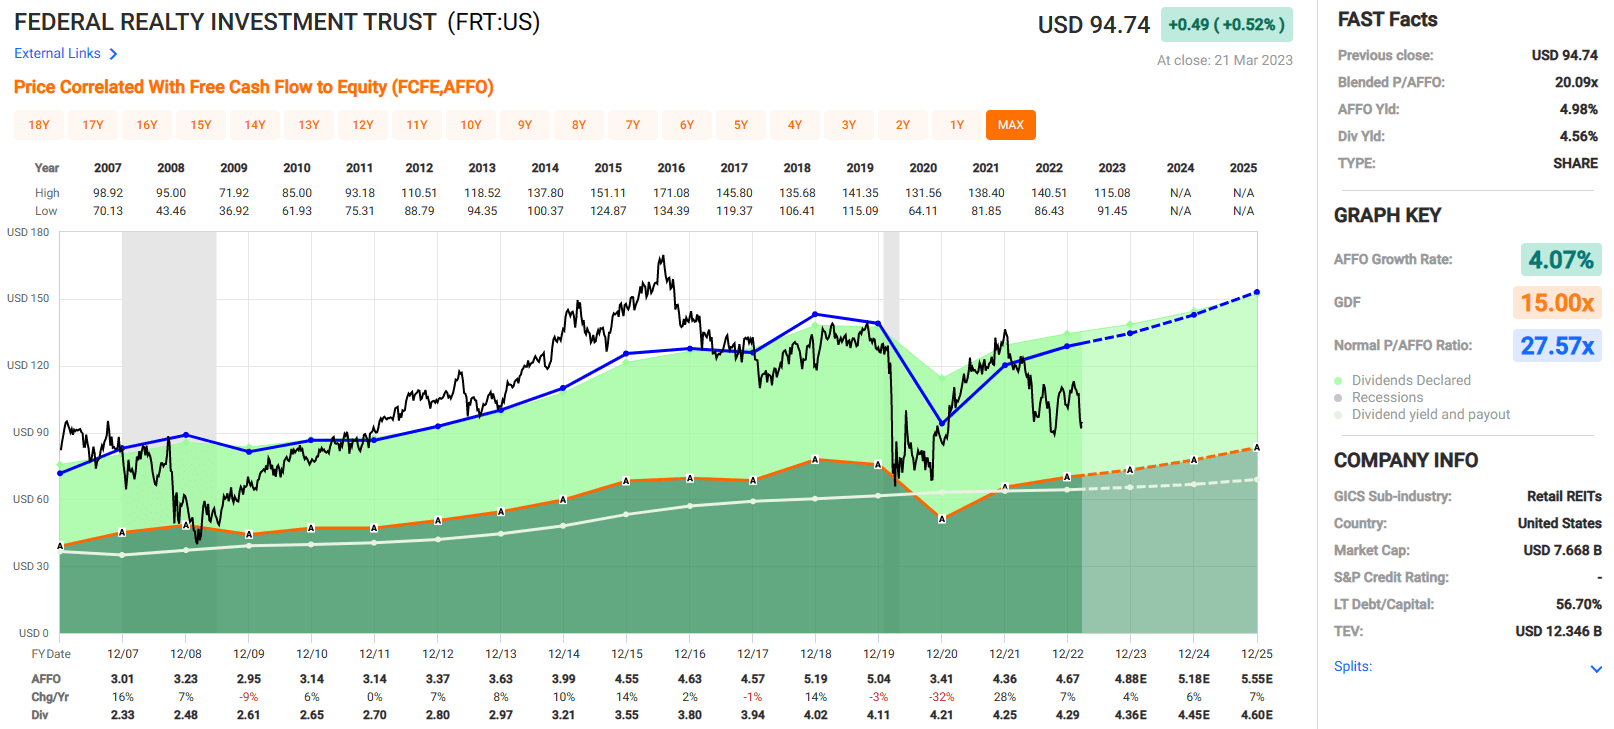This screenshot has width=1614, height=729.
Task: Select the 17Y time range tab
Action: pyautogui.click(x=93, y=125)
